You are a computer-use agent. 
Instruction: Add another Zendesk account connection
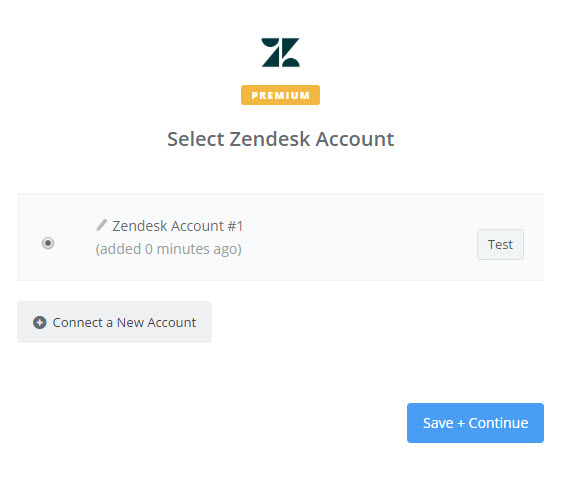(114, 322)
